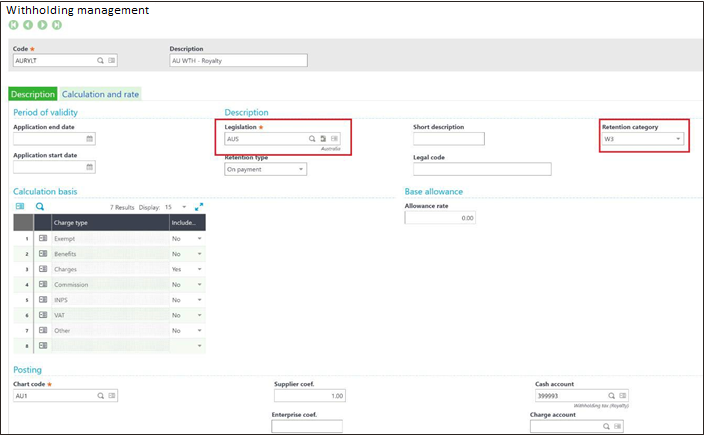The width and height of the screenshot is (705, 436).
Task: Open row actions for Benefits line
Action: [43, 254]
